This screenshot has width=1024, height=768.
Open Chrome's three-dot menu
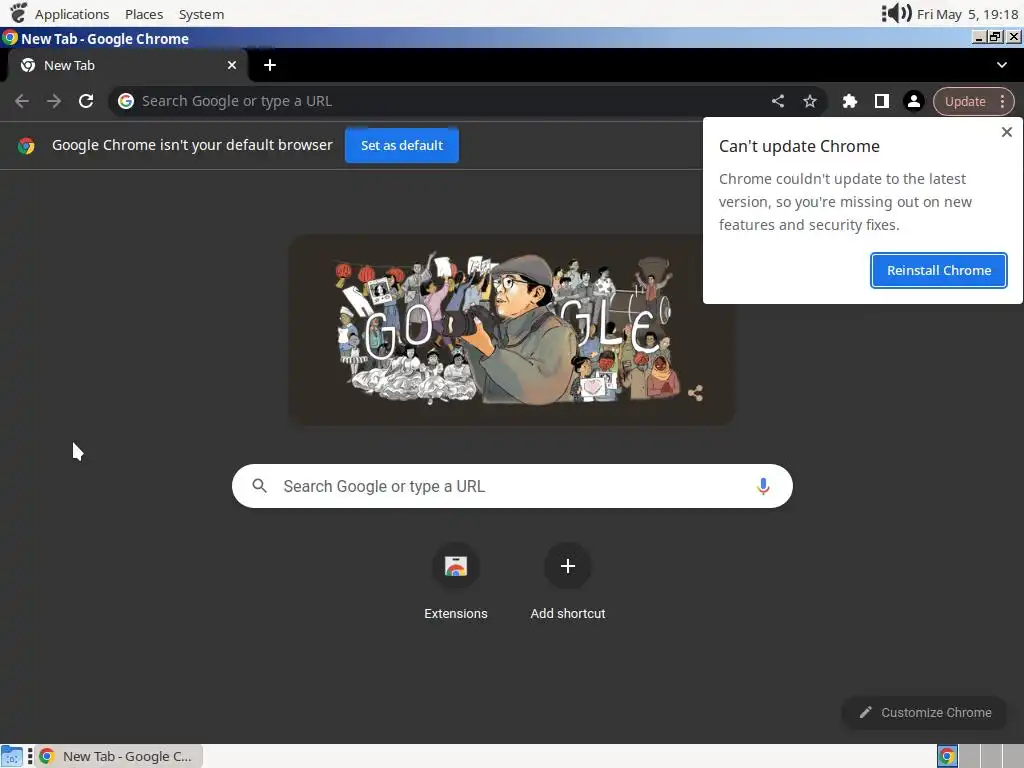pyautogui.click(x=1002, y=101)
